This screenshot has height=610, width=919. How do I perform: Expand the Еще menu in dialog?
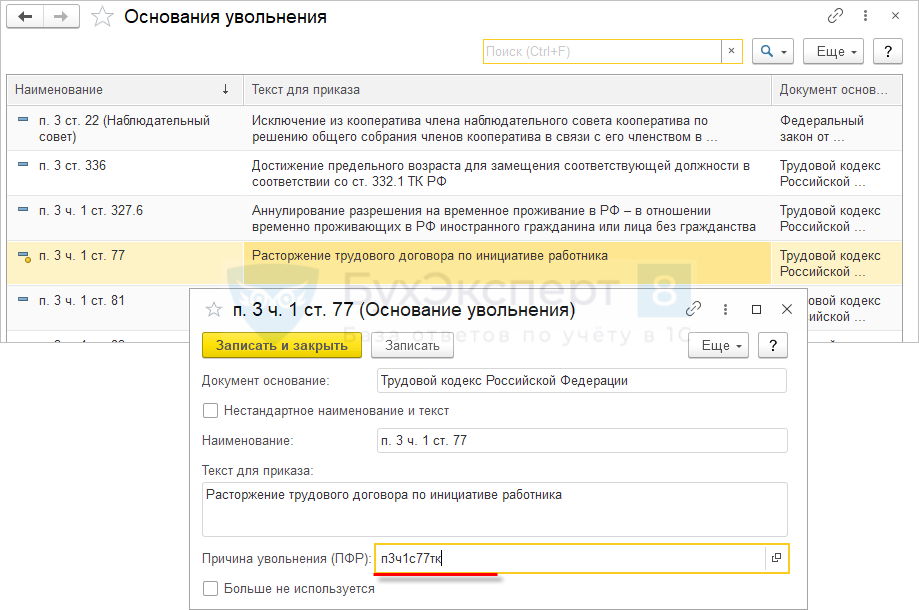(x=718, y=346)
